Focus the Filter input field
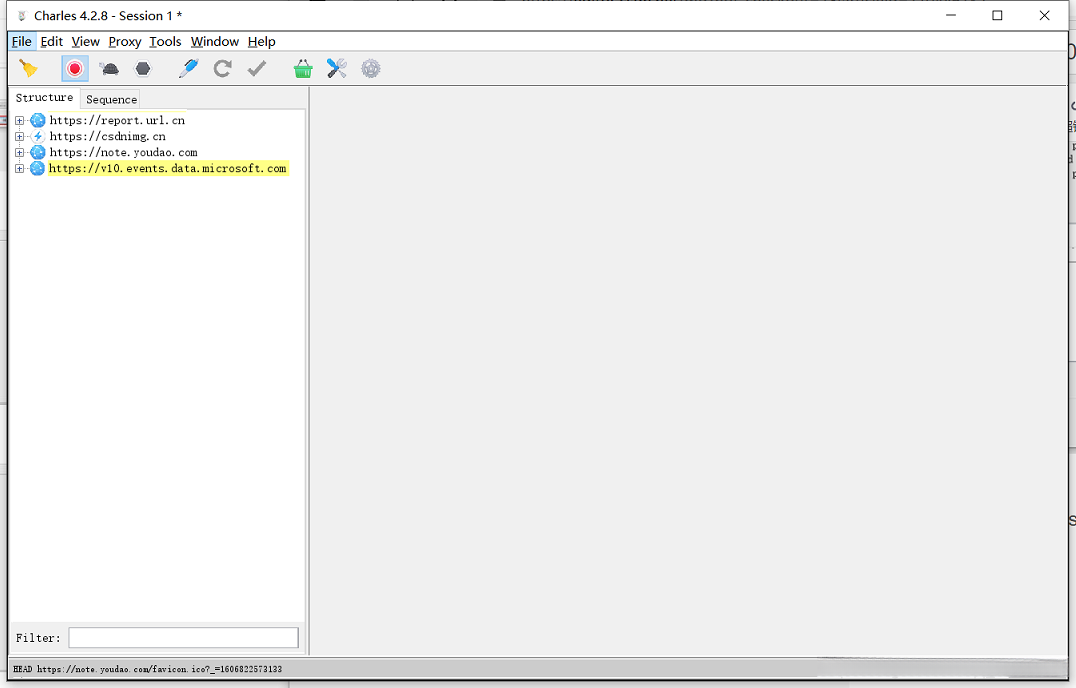The height and width of the screenshot is (688, 1076). [183, 638]
